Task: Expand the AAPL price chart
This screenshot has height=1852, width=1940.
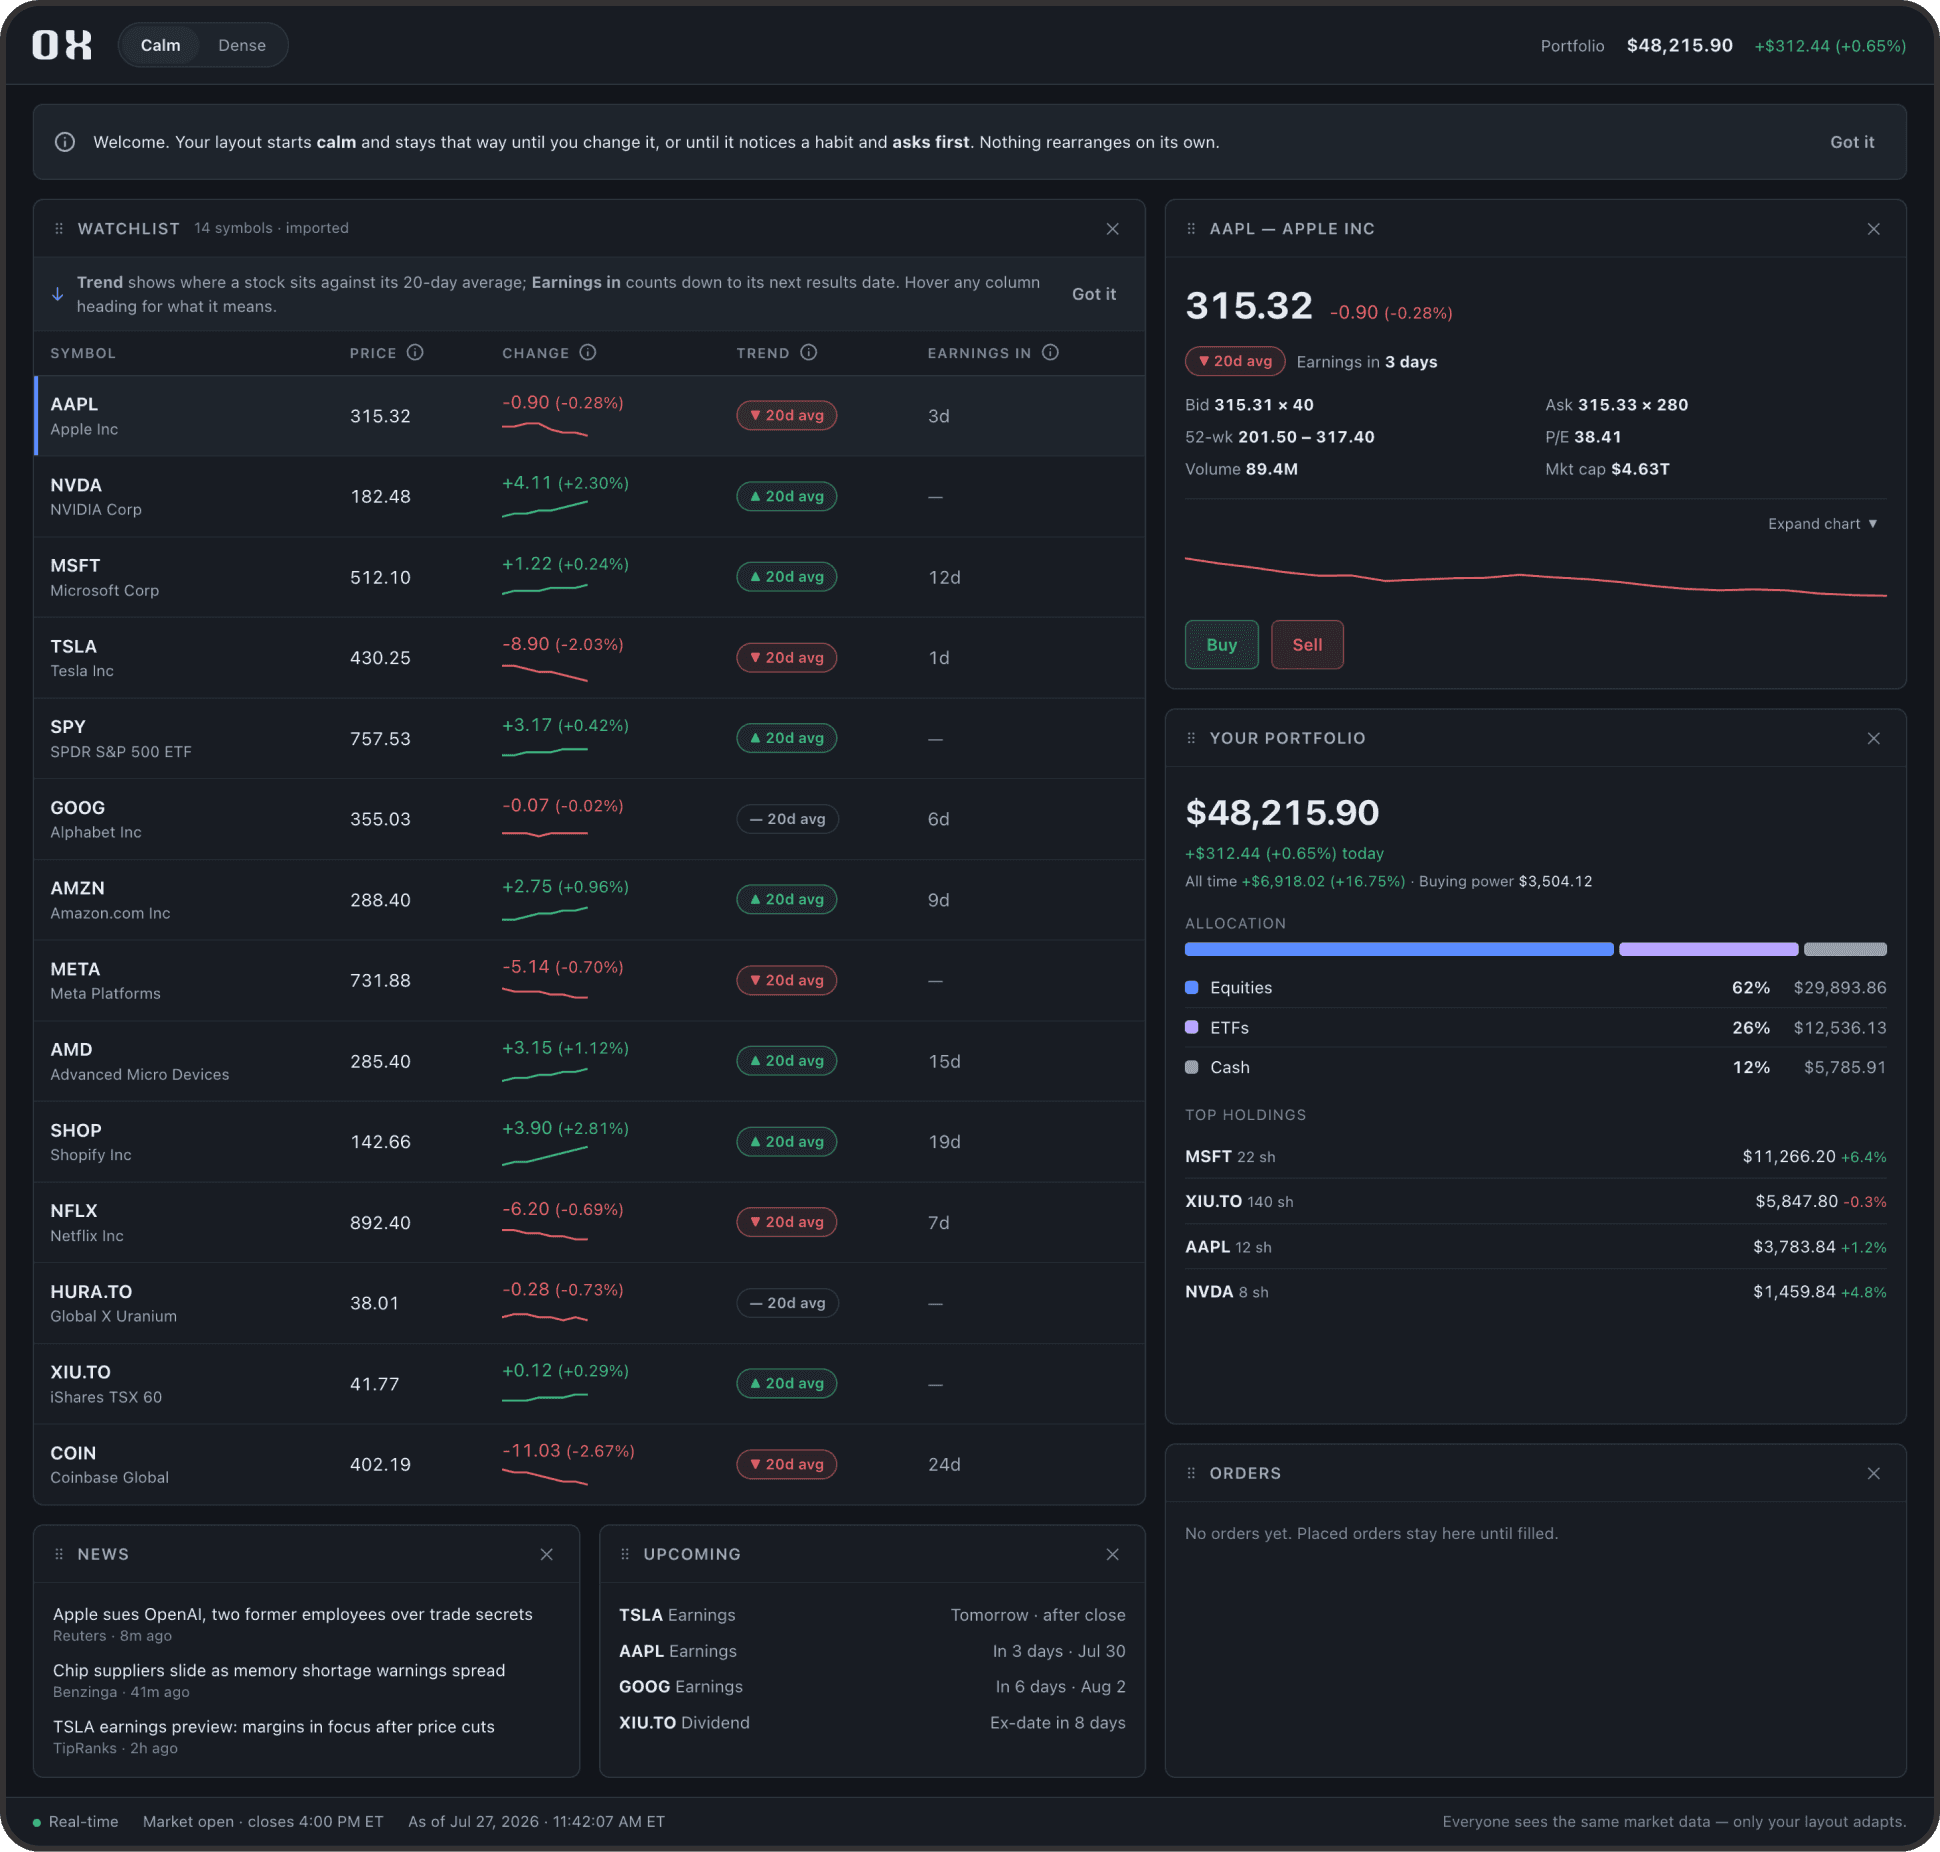Action: (1822, 524)
